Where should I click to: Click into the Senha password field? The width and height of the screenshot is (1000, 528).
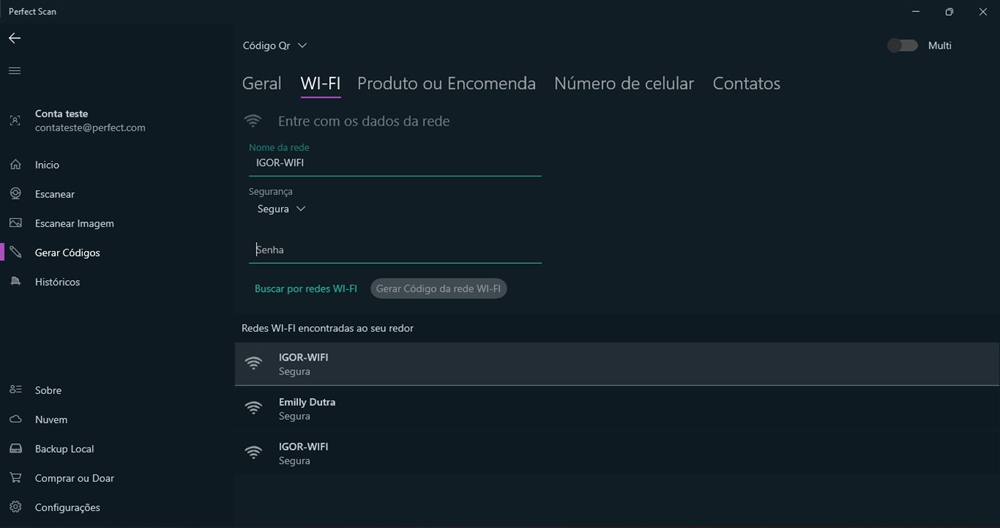click(x=395, y=250)
